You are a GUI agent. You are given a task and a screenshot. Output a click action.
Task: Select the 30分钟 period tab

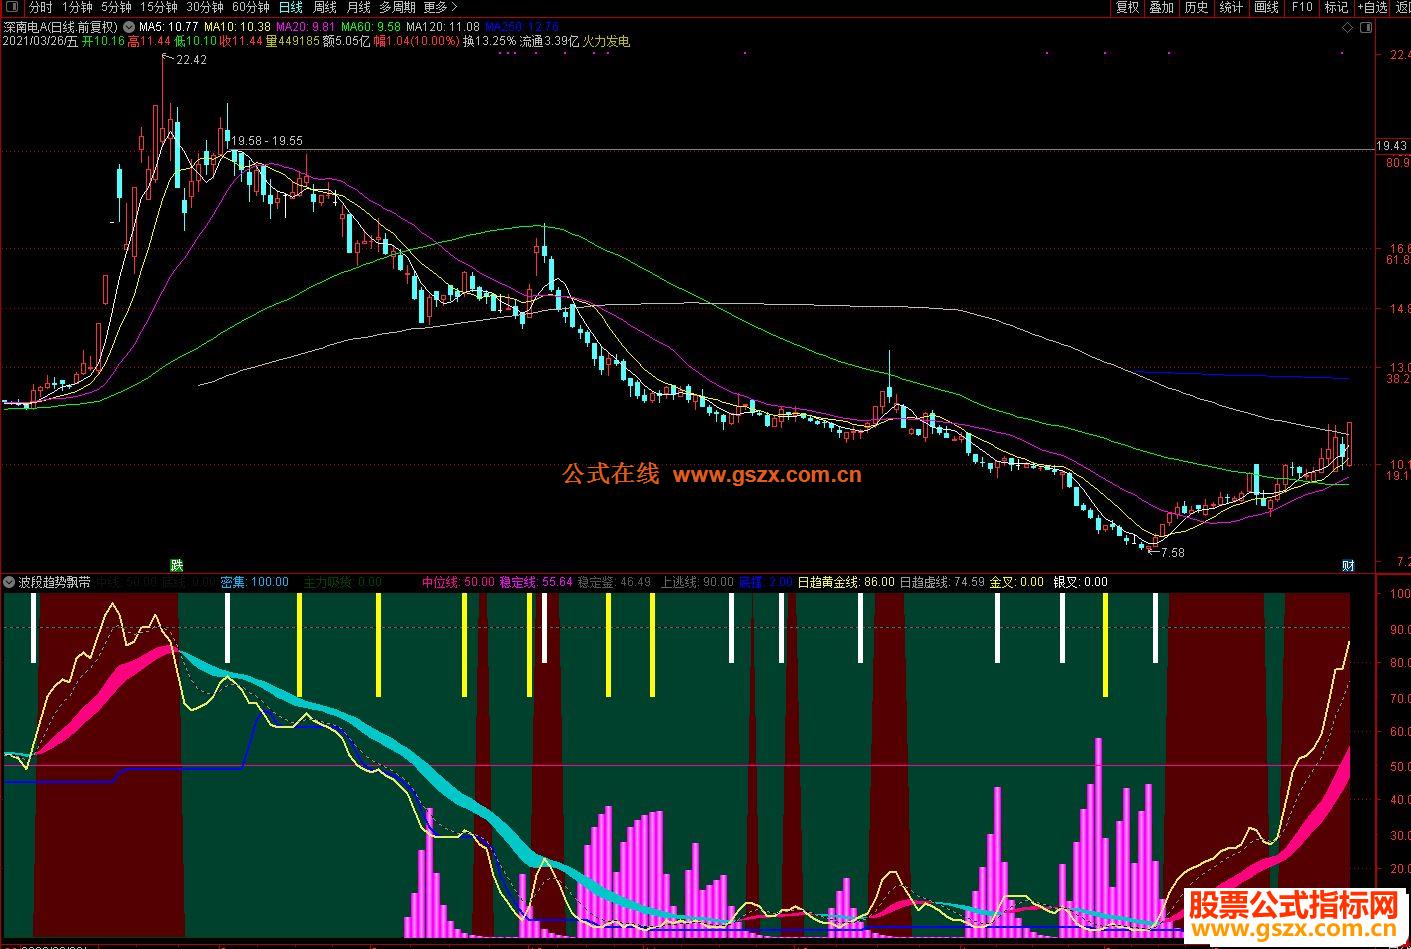(x=205, y=7)
